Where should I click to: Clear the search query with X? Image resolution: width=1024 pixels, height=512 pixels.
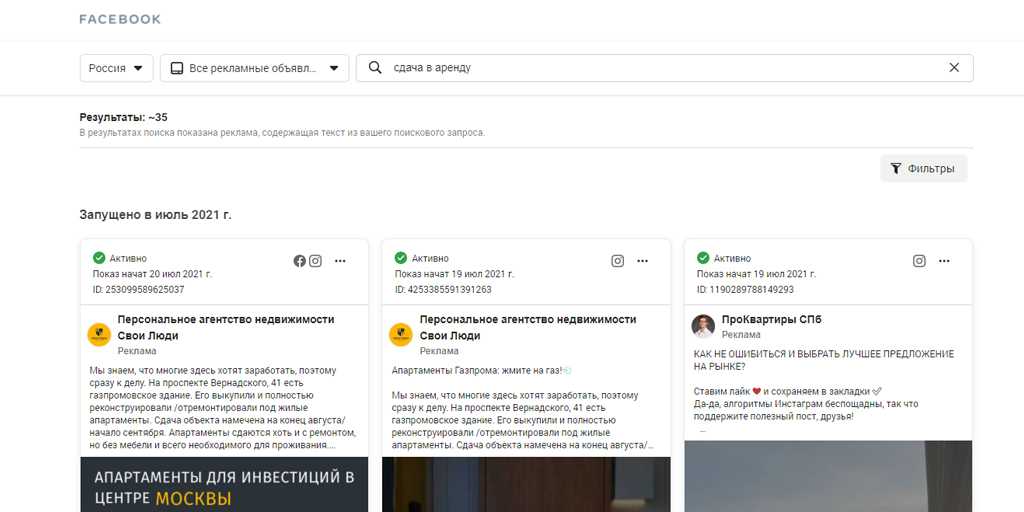pos(954,68)
